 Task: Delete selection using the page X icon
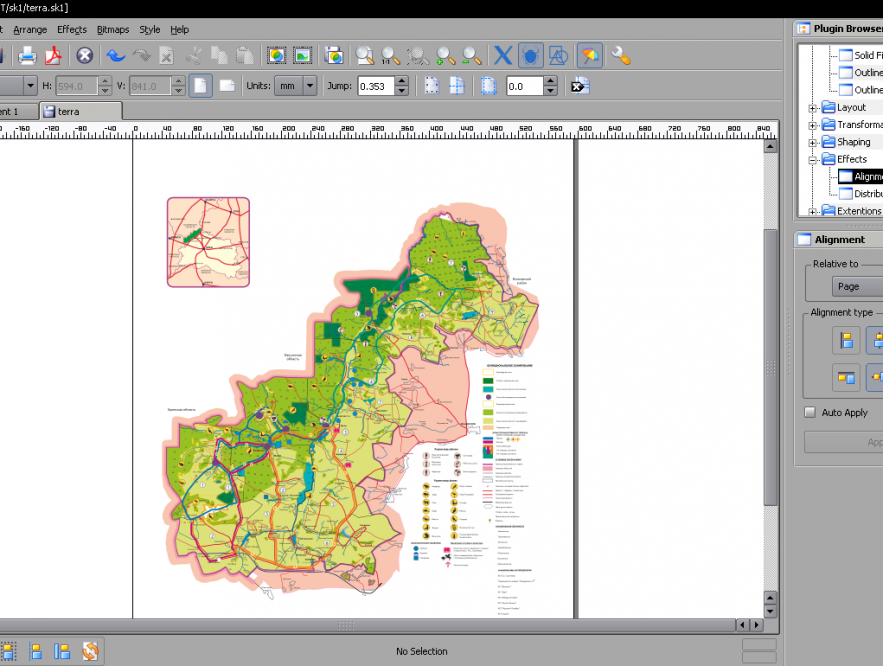point(166,56)
